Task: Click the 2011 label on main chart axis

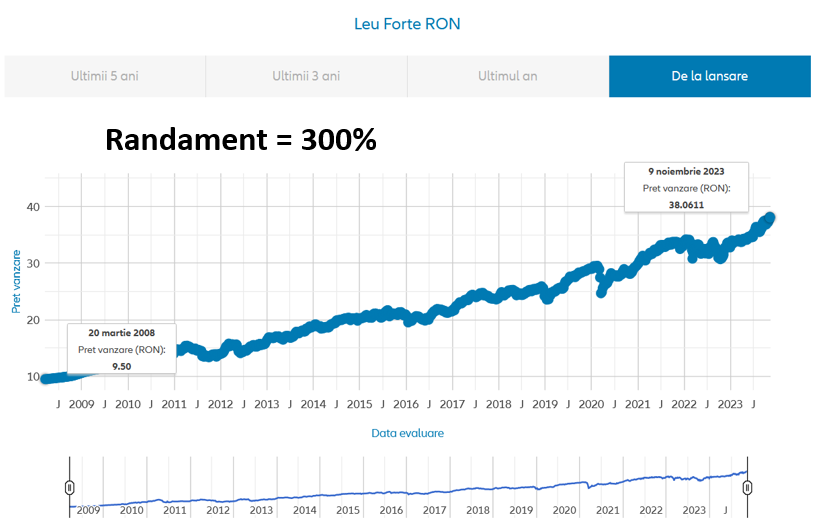Action: [x=174, y=404]
